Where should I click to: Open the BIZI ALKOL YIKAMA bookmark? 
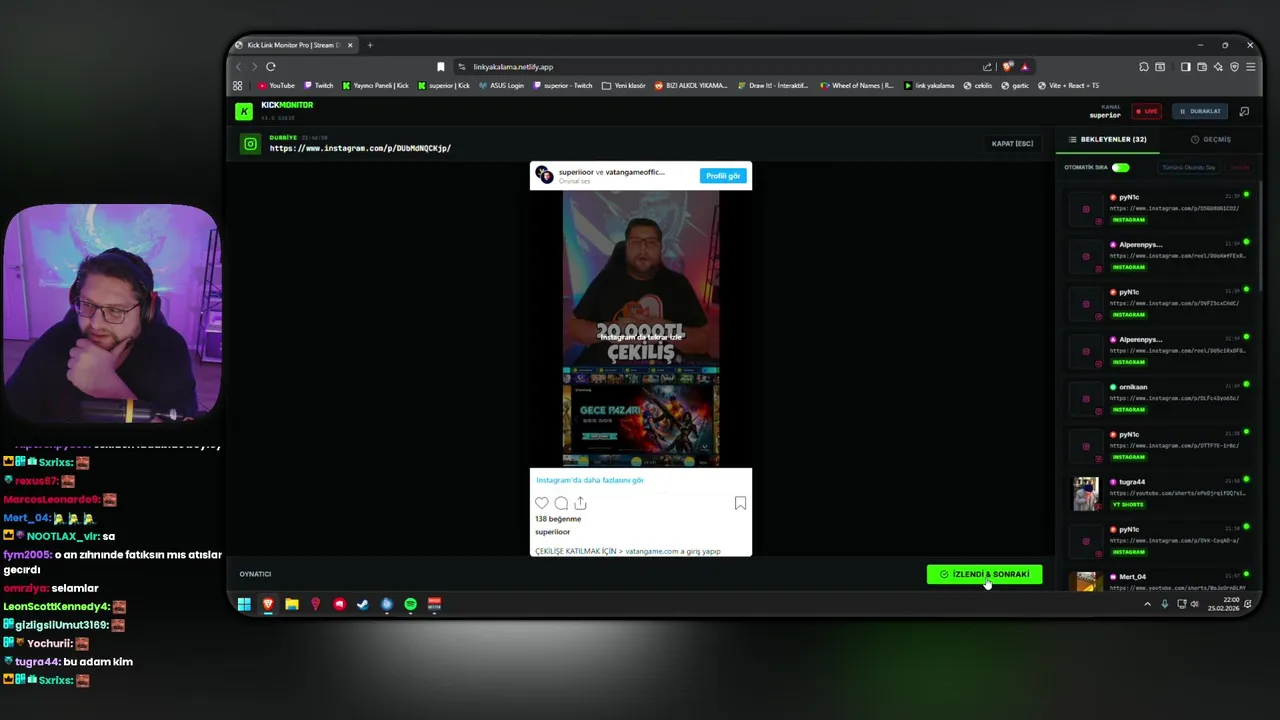[691, 85]
